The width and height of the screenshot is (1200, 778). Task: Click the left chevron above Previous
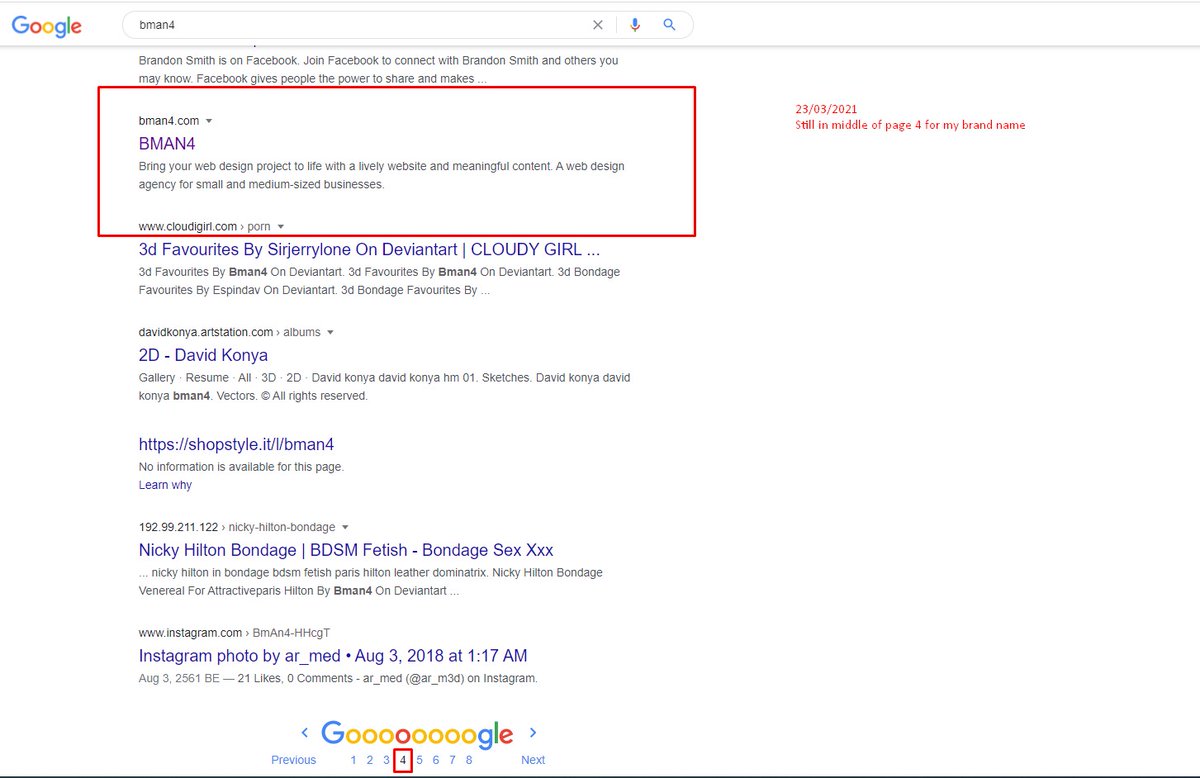(x=305, y=733)
